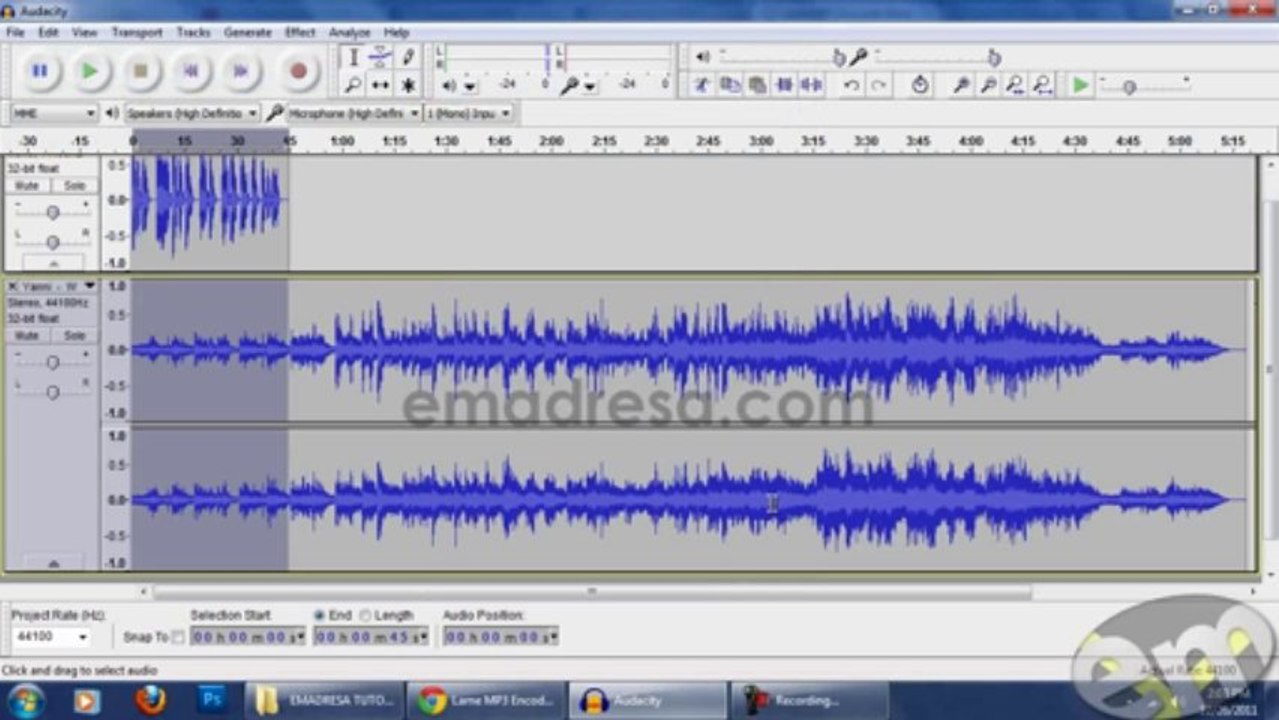Open the File menu

pyautogui.click(x=15, y=32)
